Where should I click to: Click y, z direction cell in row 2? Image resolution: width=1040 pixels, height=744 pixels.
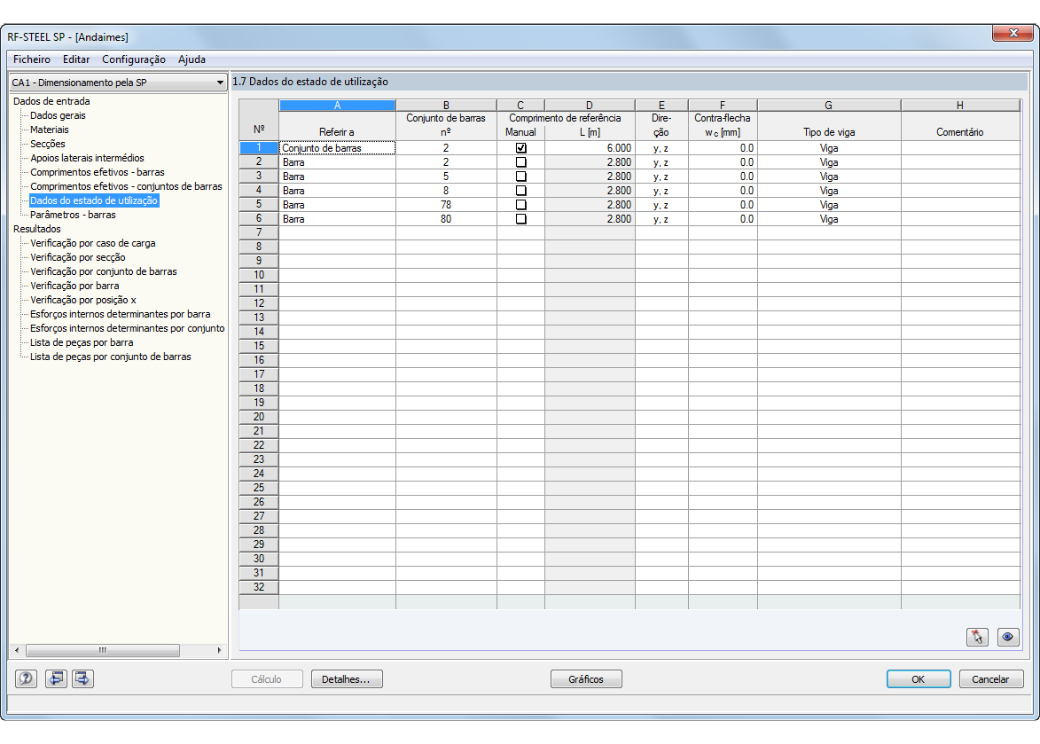[x=661, y=162]
